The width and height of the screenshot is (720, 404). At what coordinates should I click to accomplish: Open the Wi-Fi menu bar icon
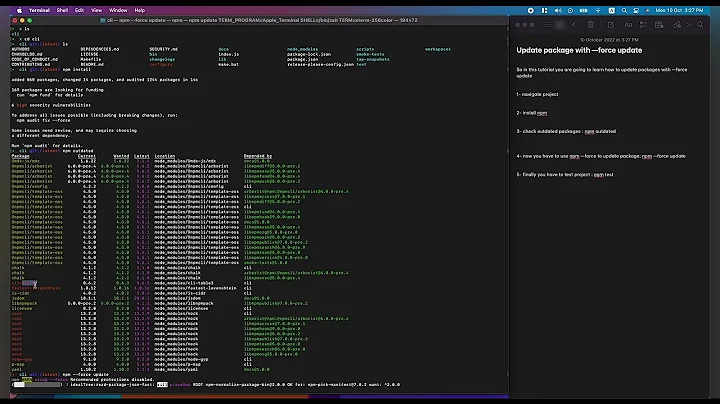598,10
